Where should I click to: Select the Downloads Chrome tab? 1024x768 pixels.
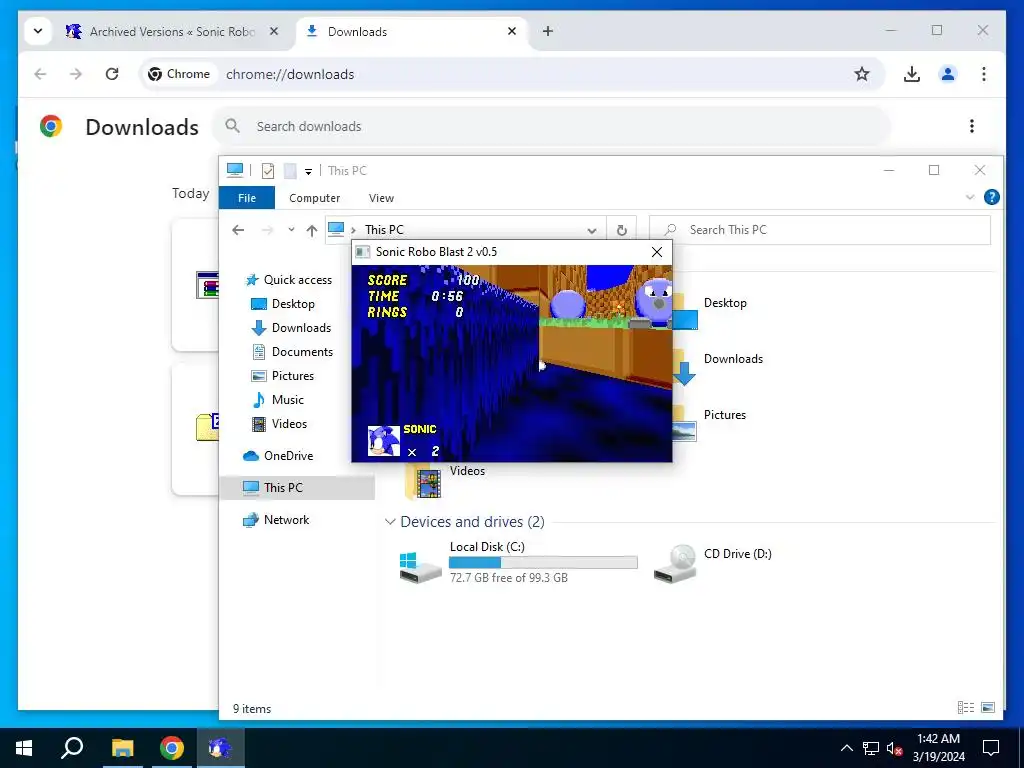coord(411,31)
